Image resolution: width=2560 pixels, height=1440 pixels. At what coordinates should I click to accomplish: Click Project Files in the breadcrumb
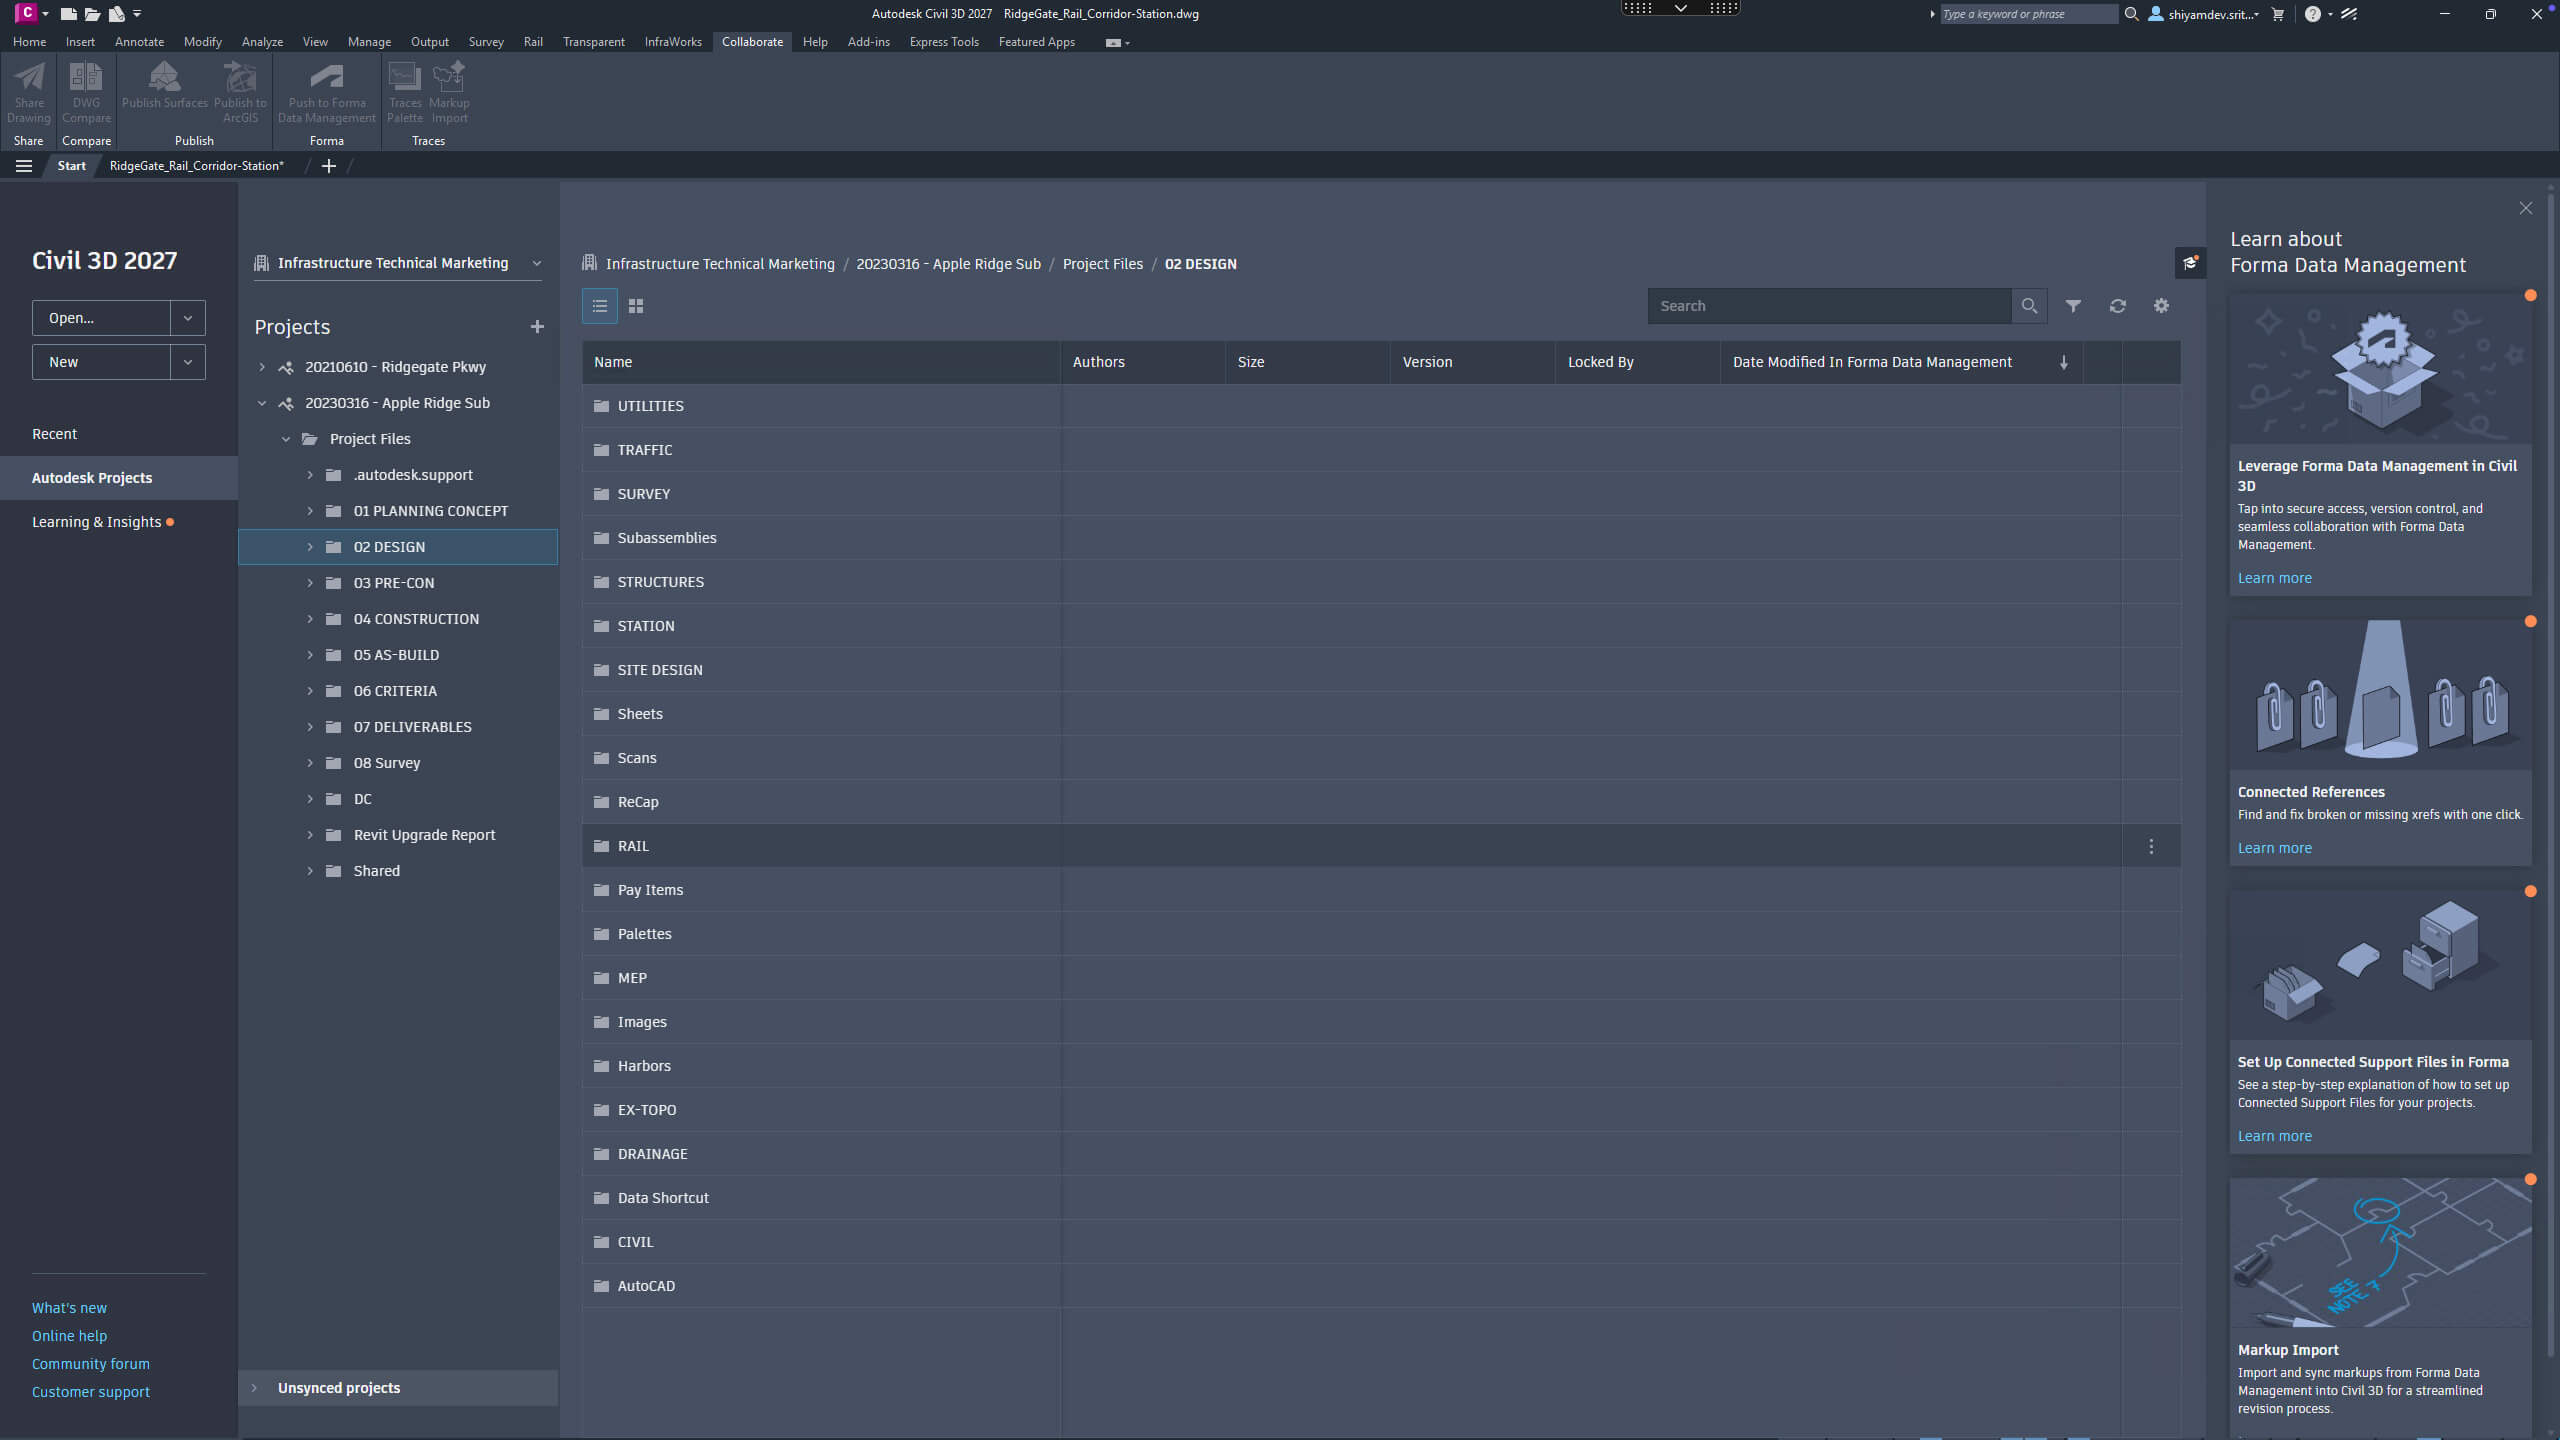pos(1102,264)
